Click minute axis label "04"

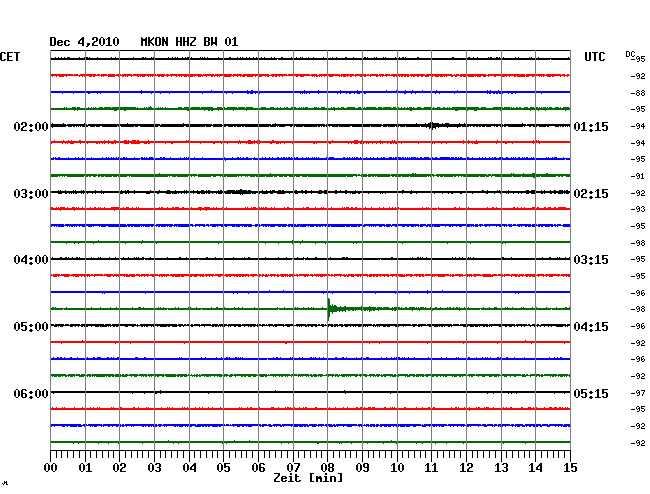[x=189, y=467]
